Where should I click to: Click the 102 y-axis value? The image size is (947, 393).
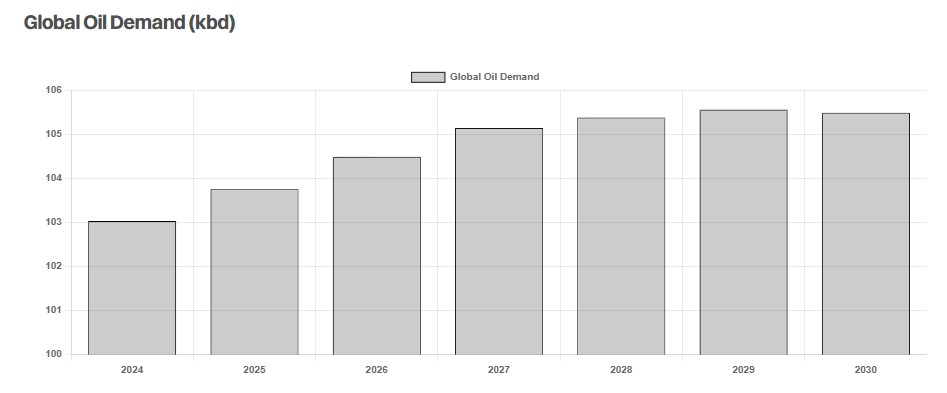point(54,266)
